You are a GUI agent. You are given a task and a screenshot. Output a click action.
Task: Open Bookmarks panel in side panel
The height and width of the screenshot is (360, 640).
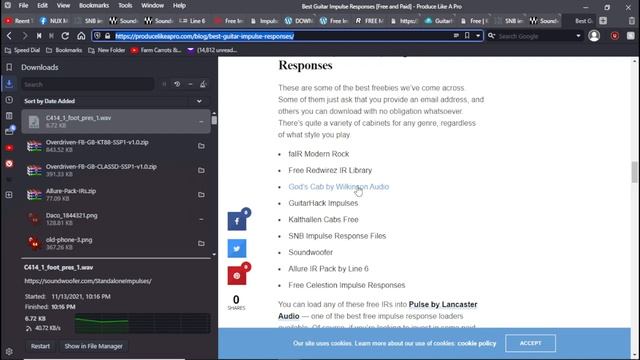coord(9,67)
